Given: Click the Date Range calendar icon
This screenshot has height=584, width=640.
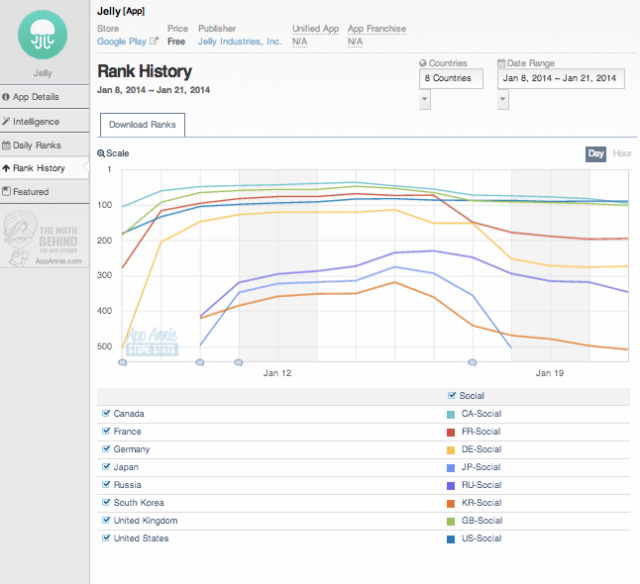Looking at the screenshot, I should click(x=502, y=64).
